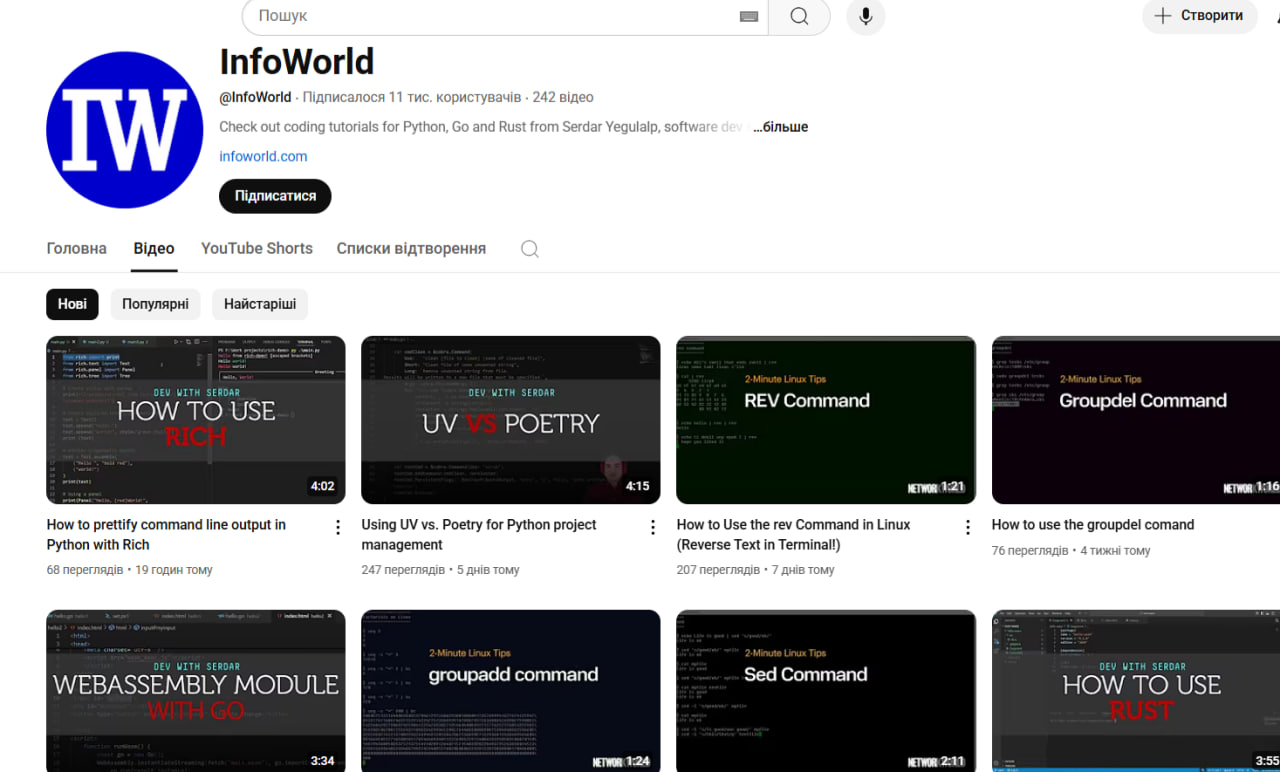Open the on-screen keyboard icon in search

[x=749, y=16]
